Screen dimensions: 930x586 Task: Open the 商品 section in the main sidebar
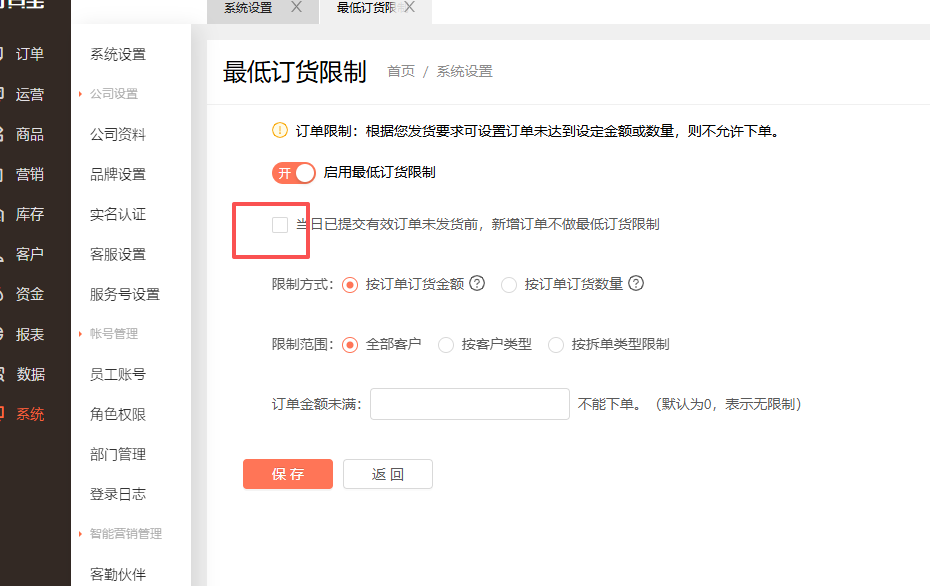click(x=30, y=135)
